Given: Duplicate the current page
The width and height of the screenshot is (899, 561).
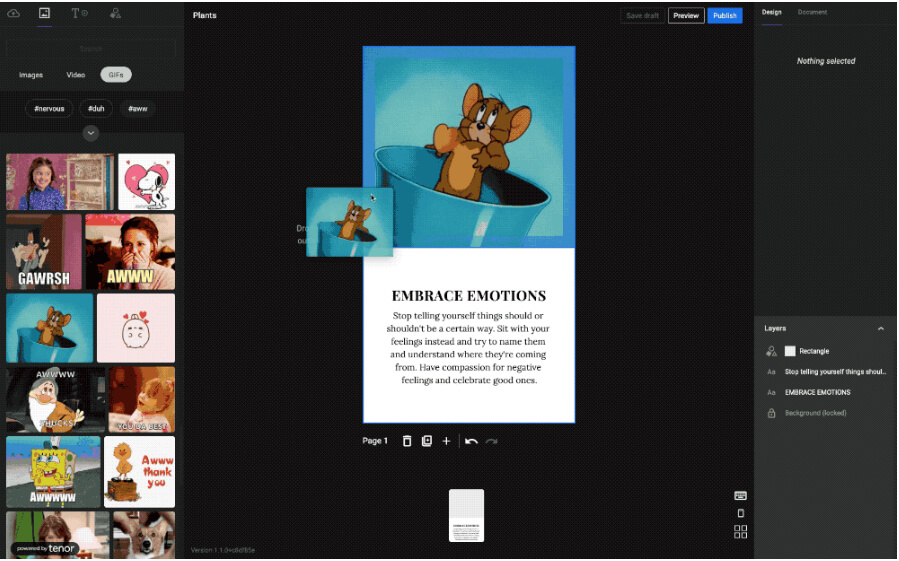Looking at the screenshot, I should (x=427, y=441).
